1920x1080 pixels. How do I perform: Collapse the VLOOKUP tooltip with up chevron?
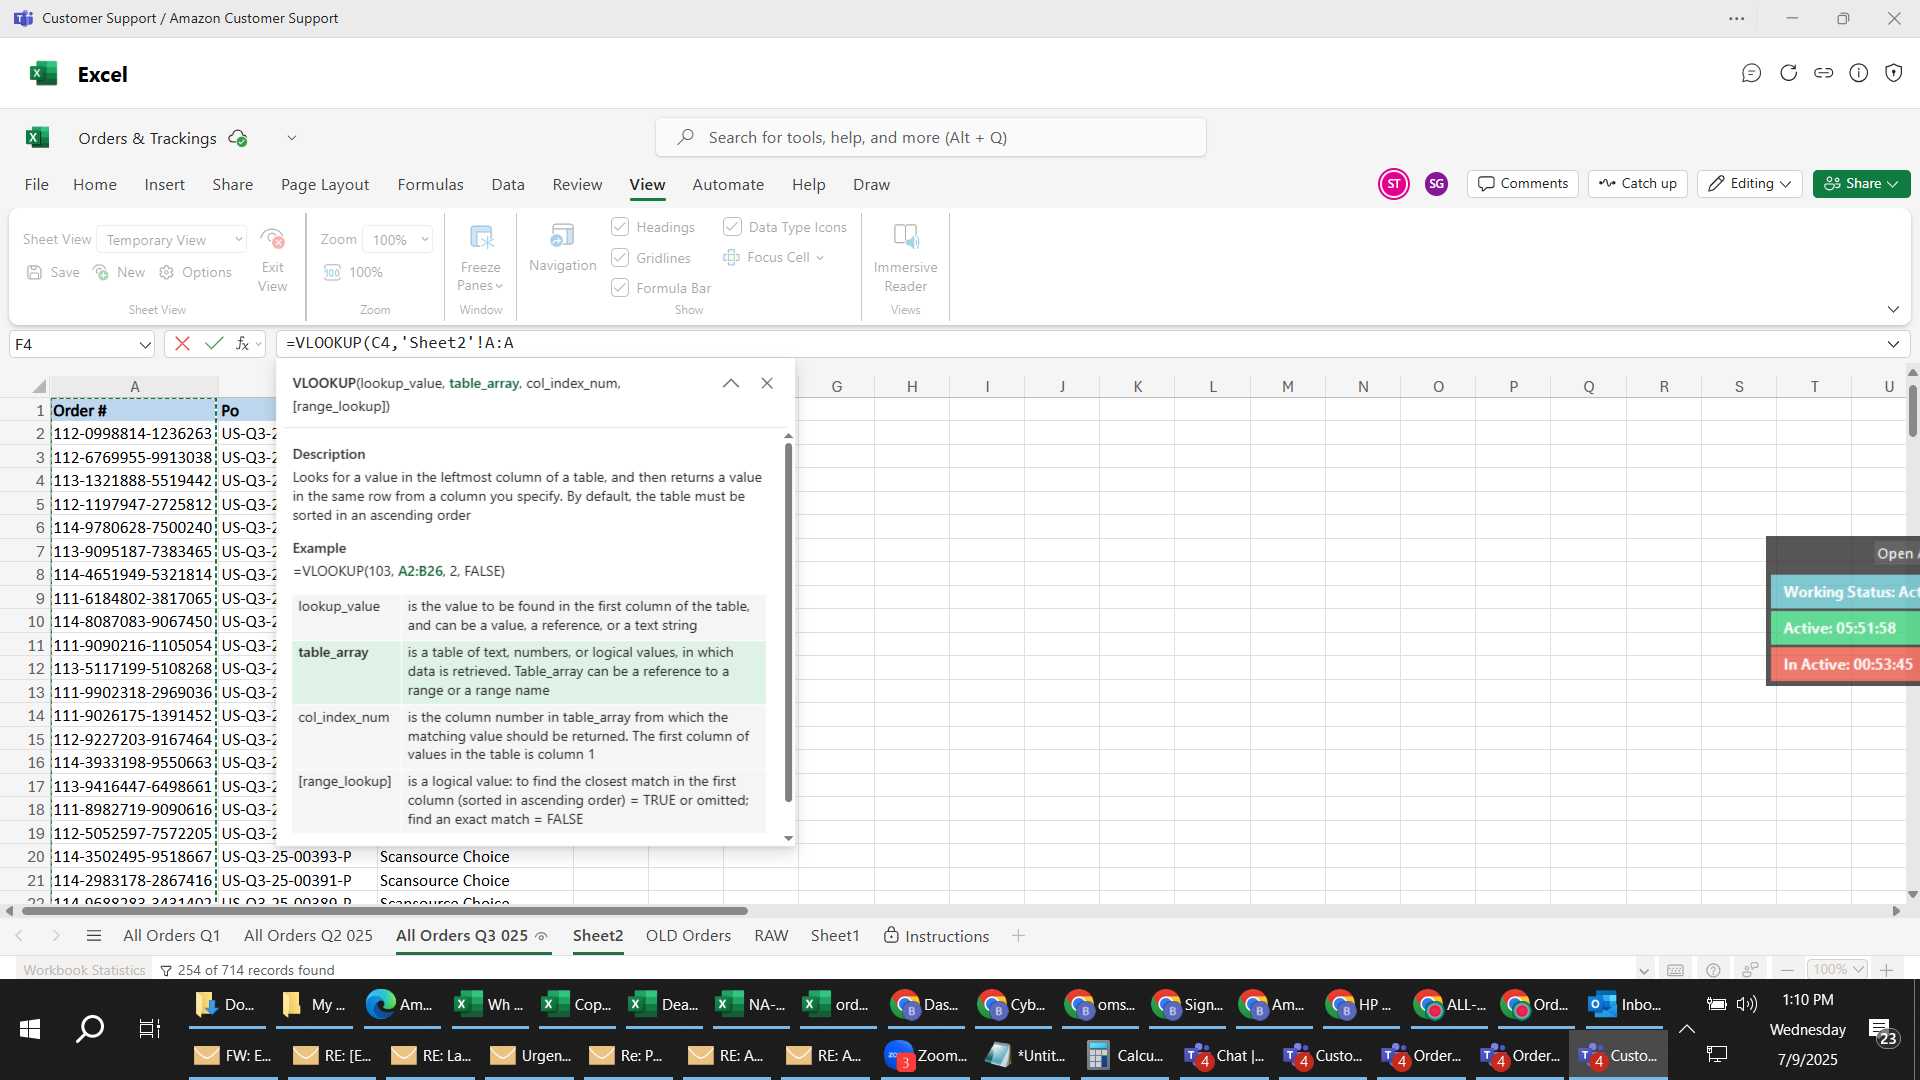(731, 383)
